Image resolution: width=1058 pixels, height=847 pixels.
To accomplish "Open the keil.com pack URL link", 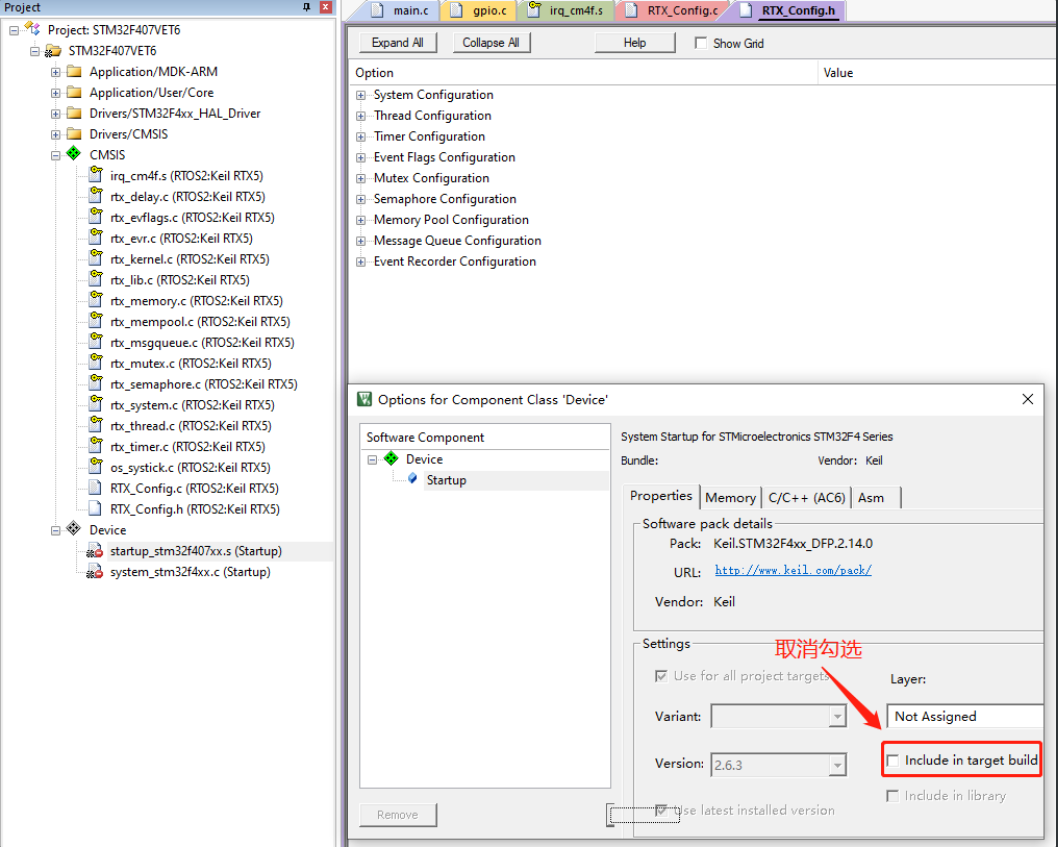I will [x=792, y=572].
